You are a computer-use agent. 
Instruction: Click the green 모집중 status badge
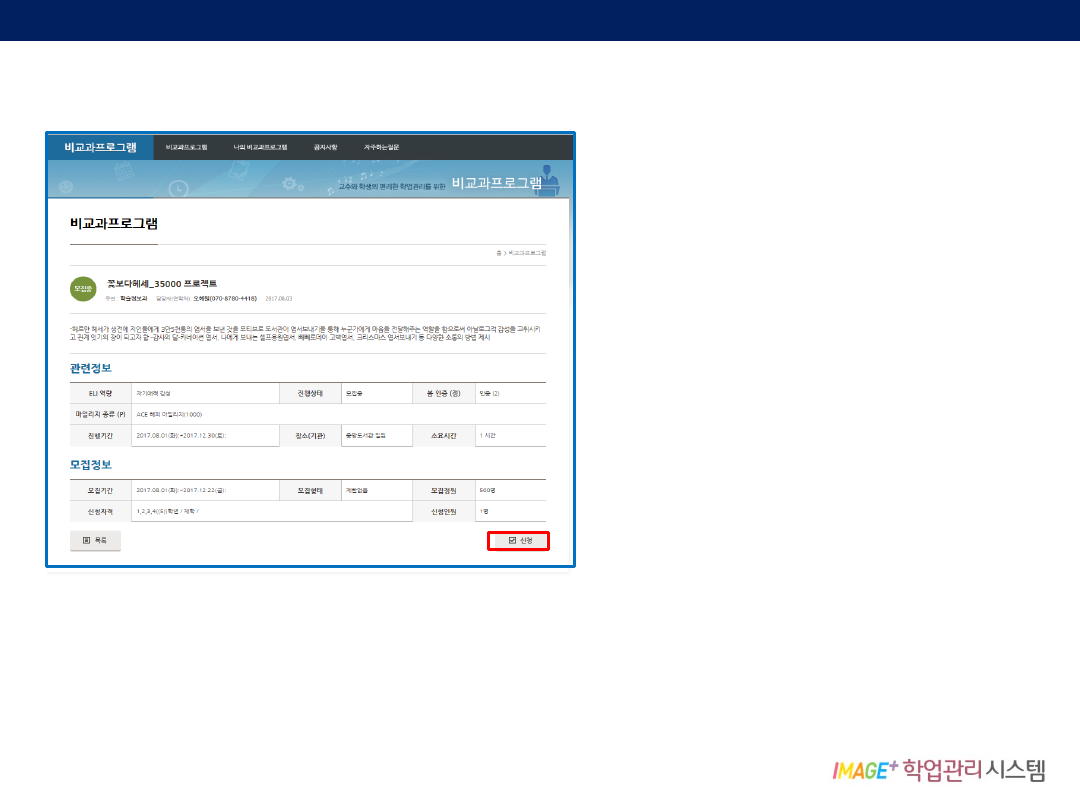coord(83,289)
